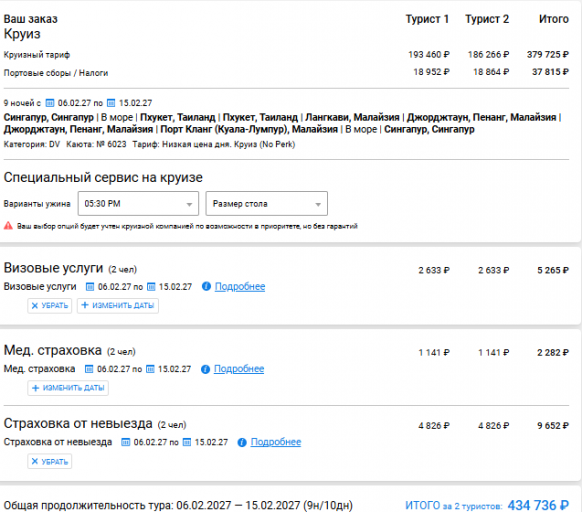This screenshot has width=582, height=512.
Task: Click Турист 1 cruise fare 193 460 ₽
Action: (429, 55)
